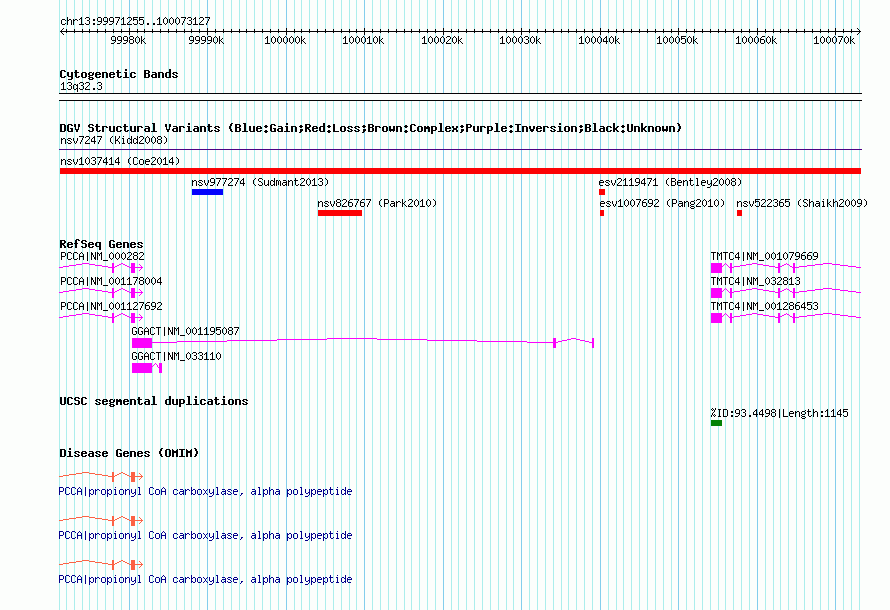Viewport: 890px width, 610px height.
Task: Click the Cytogenetic Bands track title
Action: 119,74
